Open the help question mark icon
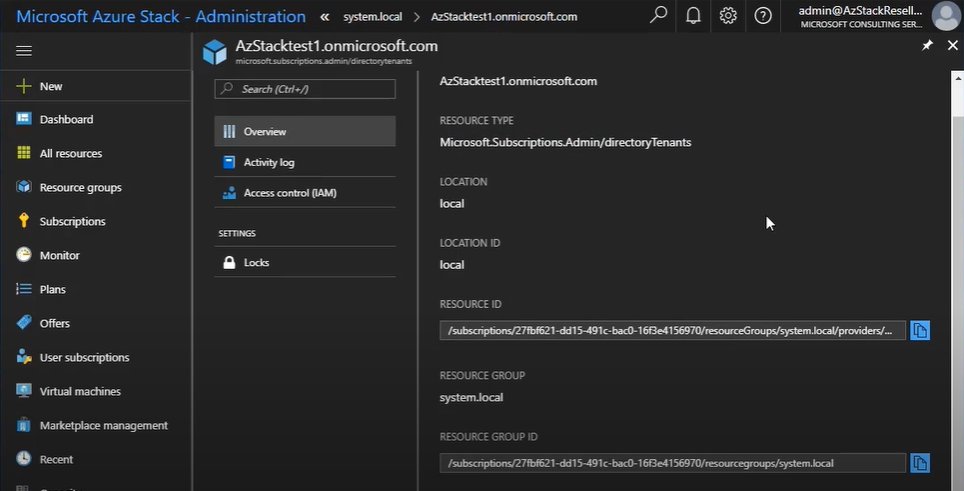The height and width of the screenshot is (491, 964). [763, 15]
